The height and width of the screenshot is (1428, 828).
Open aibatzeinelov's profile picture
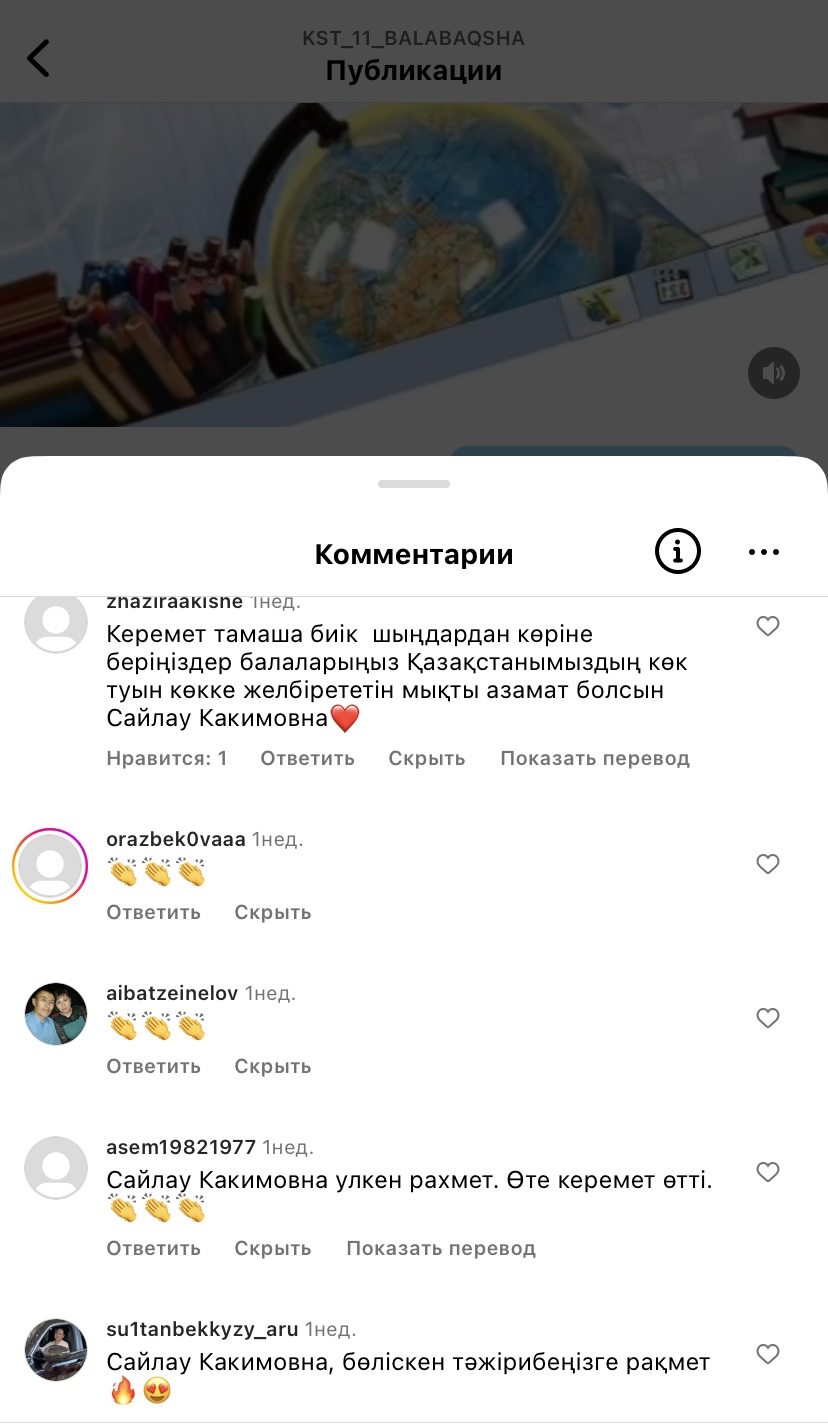(56, 1014)
